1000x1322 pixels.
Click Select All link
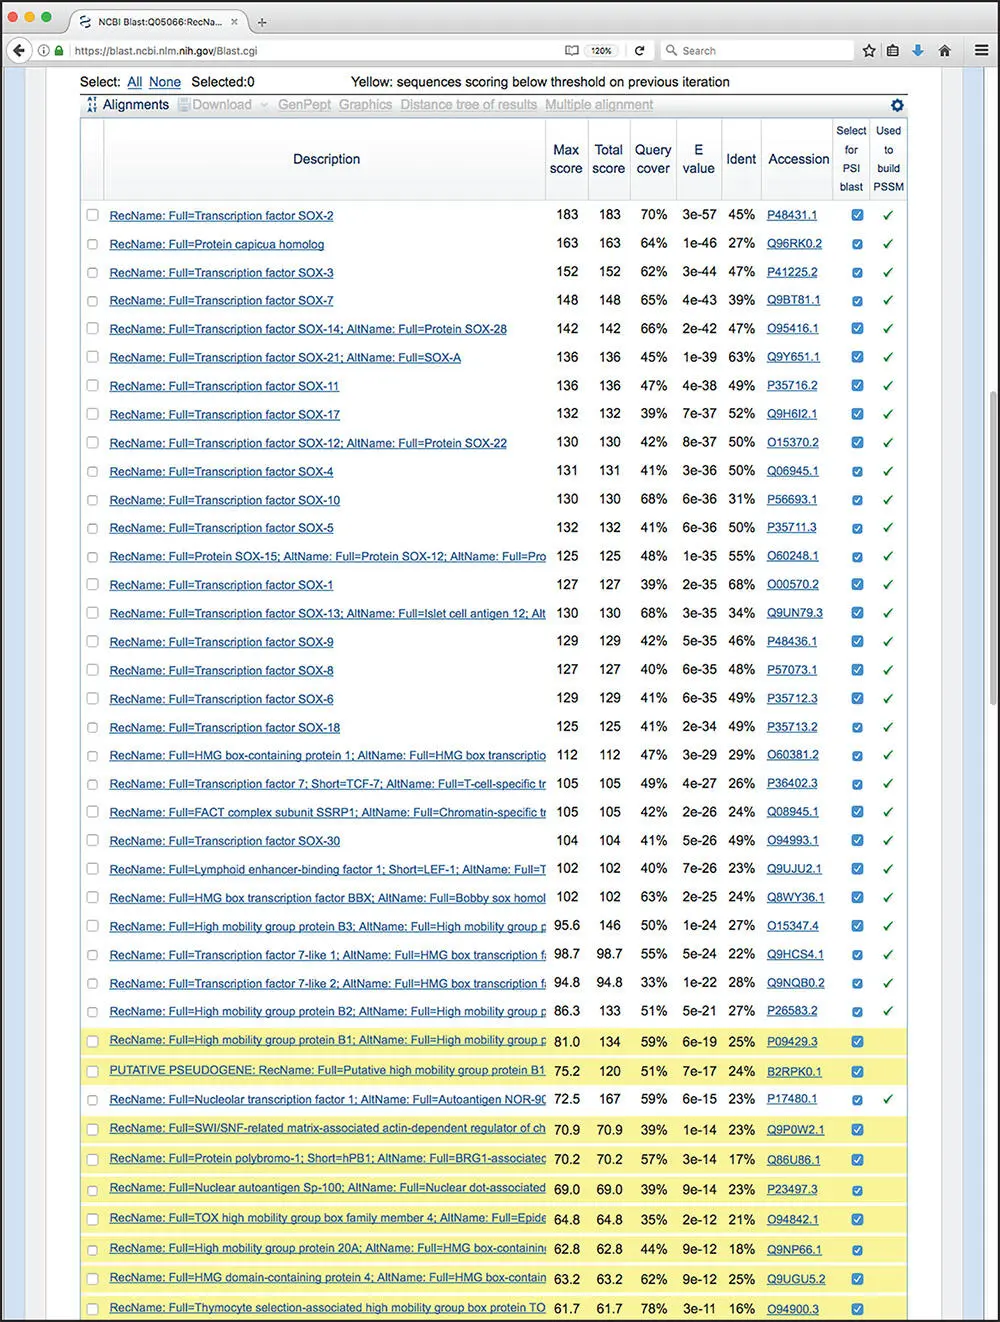(135, 82)
